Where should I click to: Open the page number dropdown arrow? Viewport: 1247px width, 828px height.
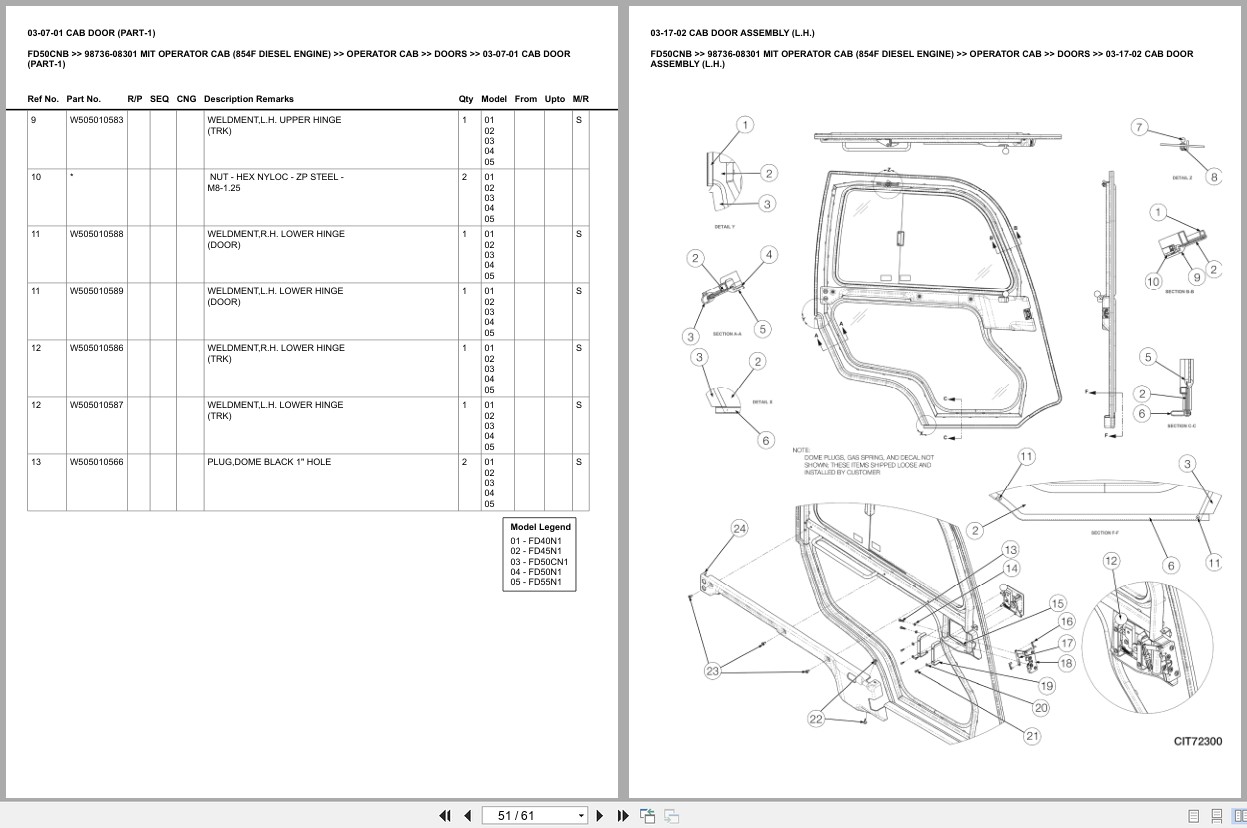pyautogui.click(x=581, y=816)
